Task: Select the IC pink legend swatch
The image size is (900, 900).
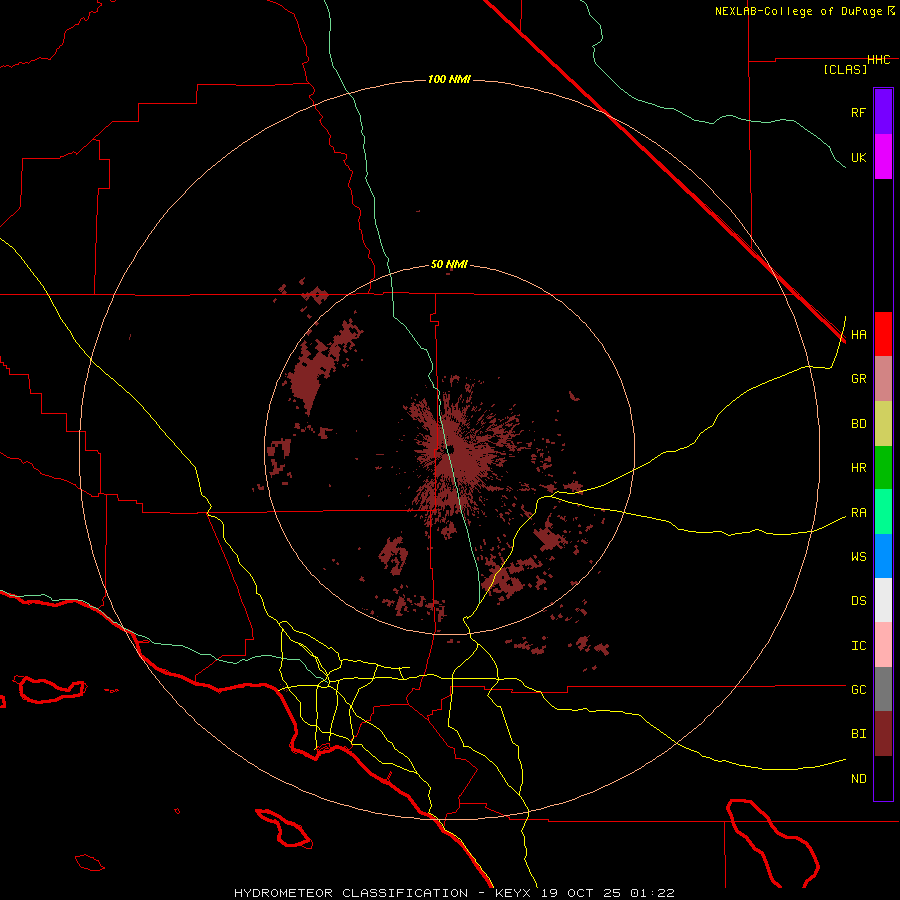Action: [x=883, y=645]
